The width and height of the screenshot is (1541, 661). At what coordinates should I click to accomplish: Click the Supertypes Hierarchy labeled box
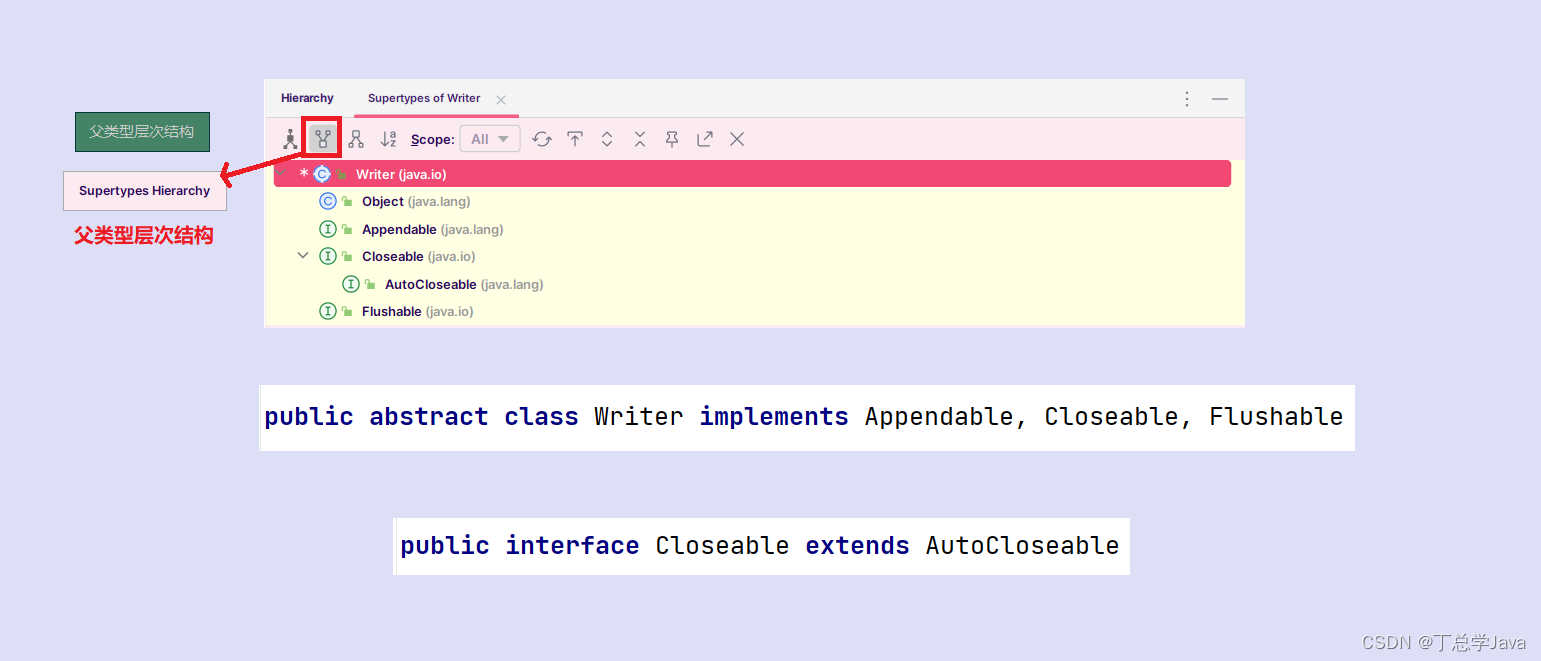pyautogui.click(x=144, y=191)
